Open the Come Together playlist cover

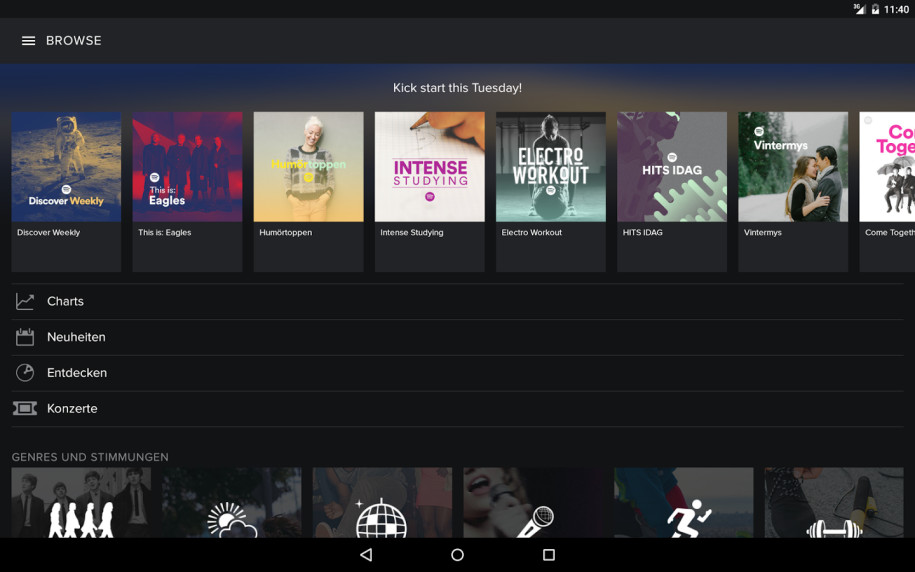pos(887,167)
